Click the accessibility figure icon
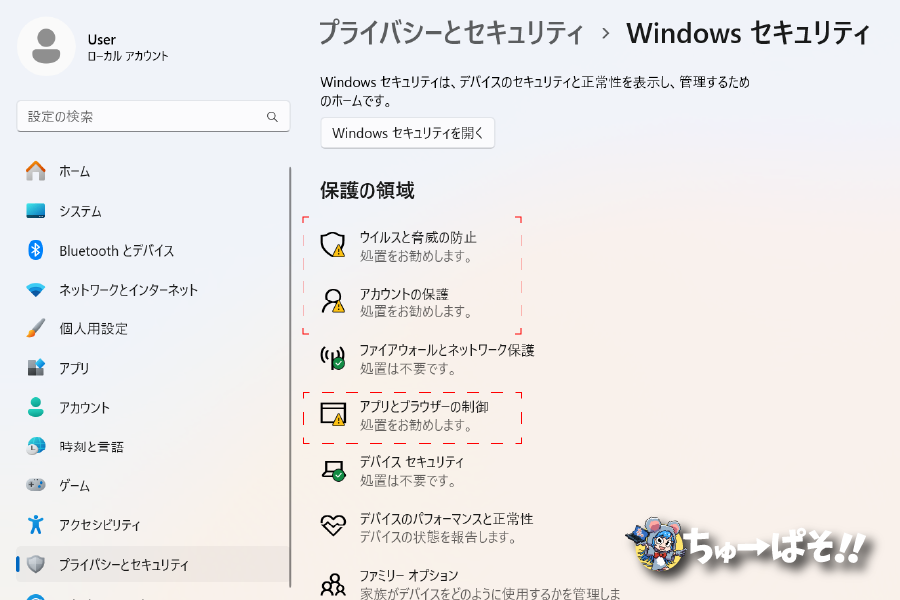 [x=36, y=524]
